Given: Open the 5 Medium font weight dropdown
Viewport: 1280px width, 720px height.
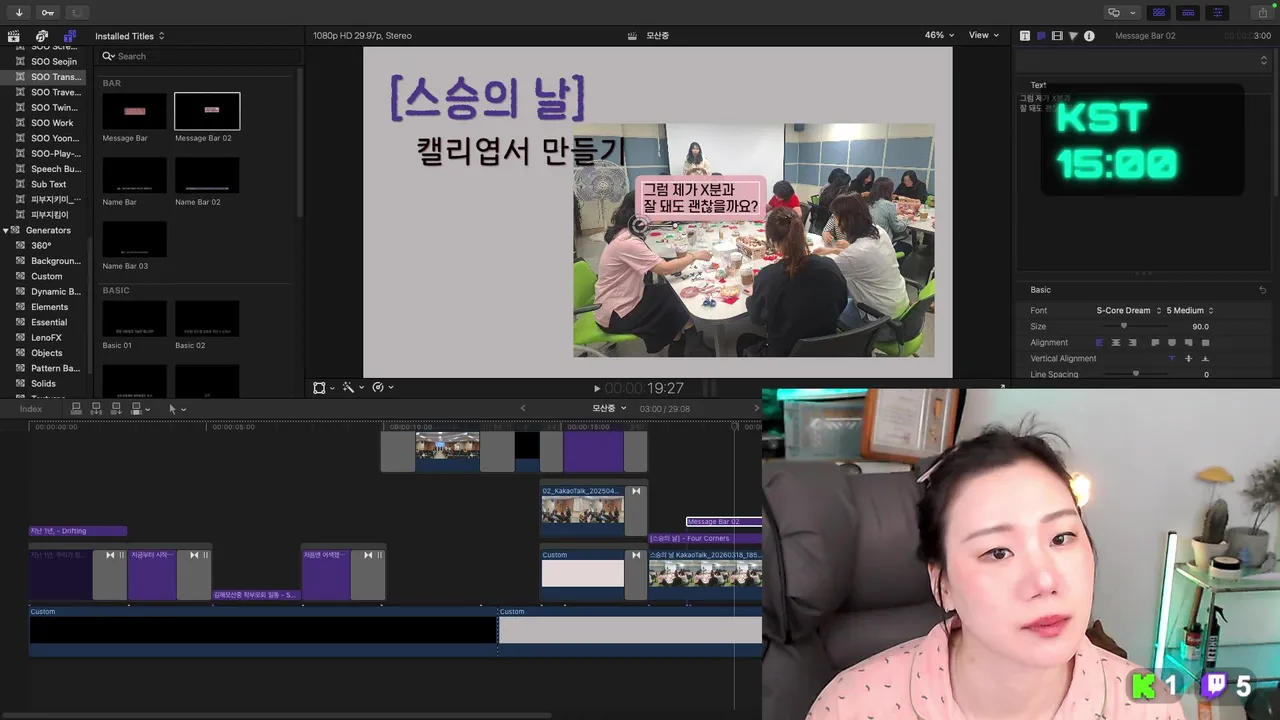Looking at the screenshot, I should click(x=1190, y=311).
